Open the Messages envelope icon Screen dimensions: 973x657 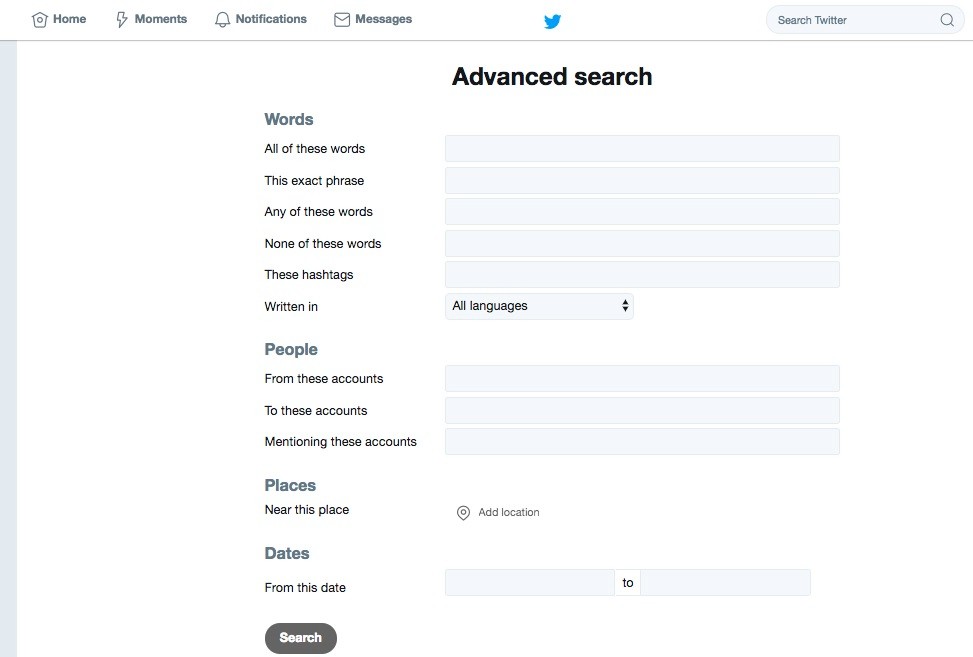pos(340,18)
